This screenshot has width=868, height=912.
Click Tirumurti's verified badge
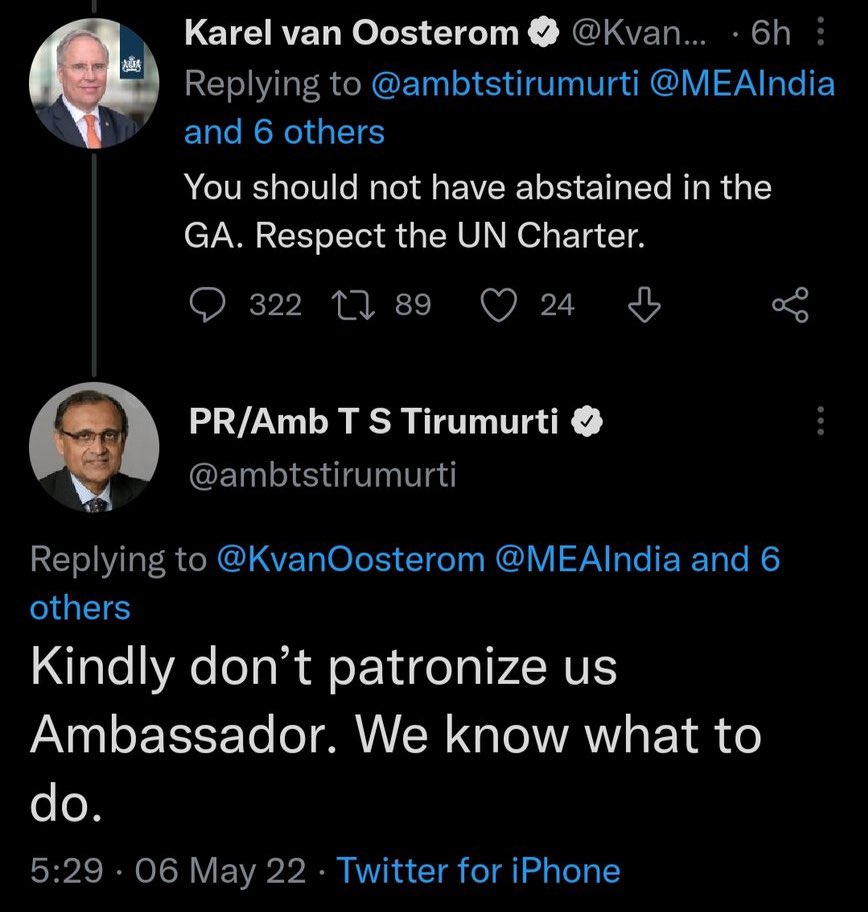pos(585,424)
